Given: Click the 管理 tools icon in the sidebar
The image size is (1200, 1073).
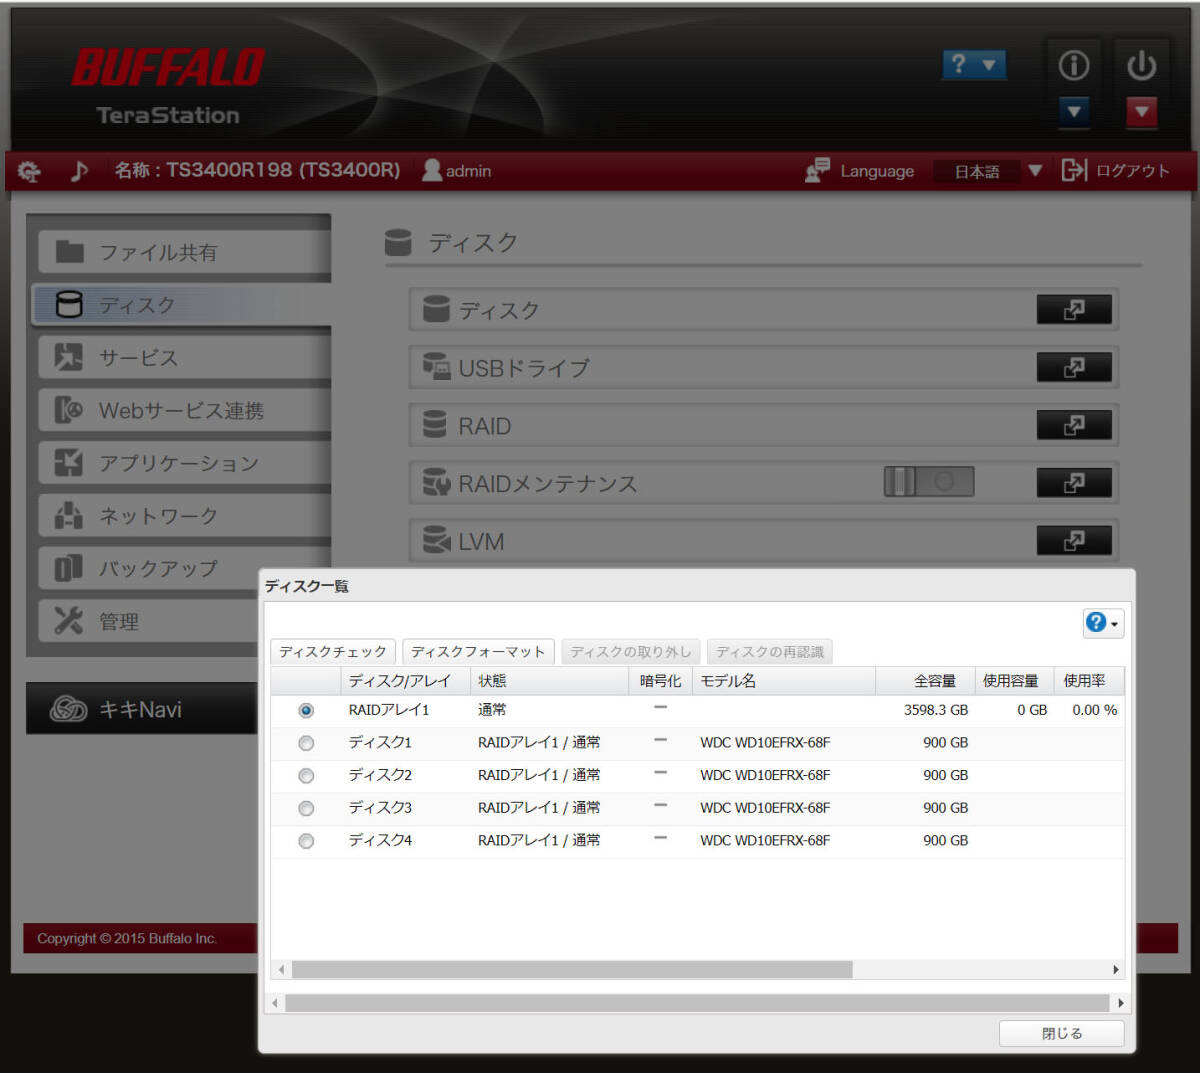Looking at the screenshot, I should pos(68,621).
